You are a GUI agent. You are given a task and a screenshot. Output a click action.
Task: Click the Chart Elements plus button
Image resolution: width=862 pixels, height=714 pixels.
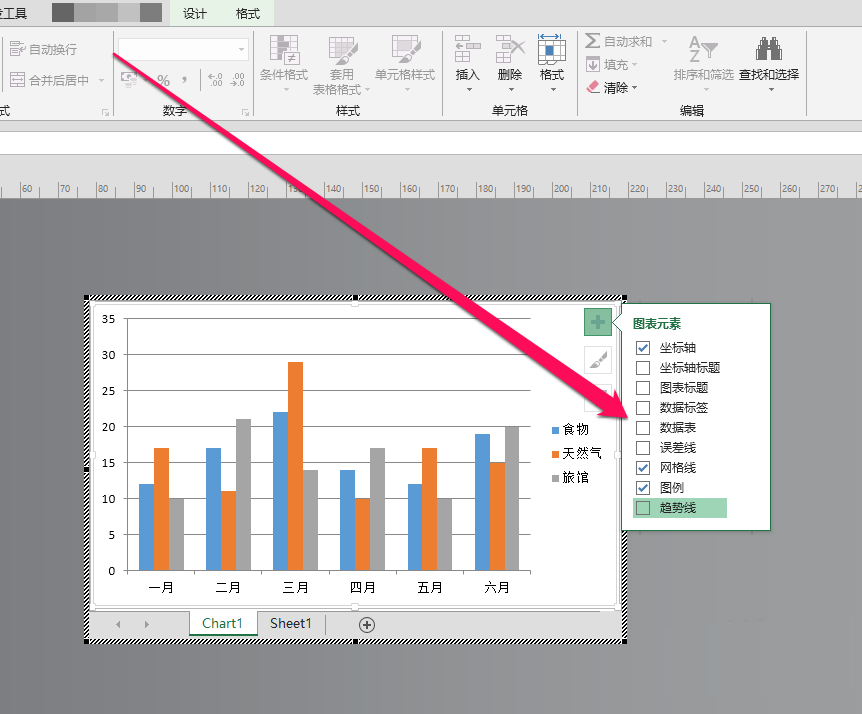(598, 322)
